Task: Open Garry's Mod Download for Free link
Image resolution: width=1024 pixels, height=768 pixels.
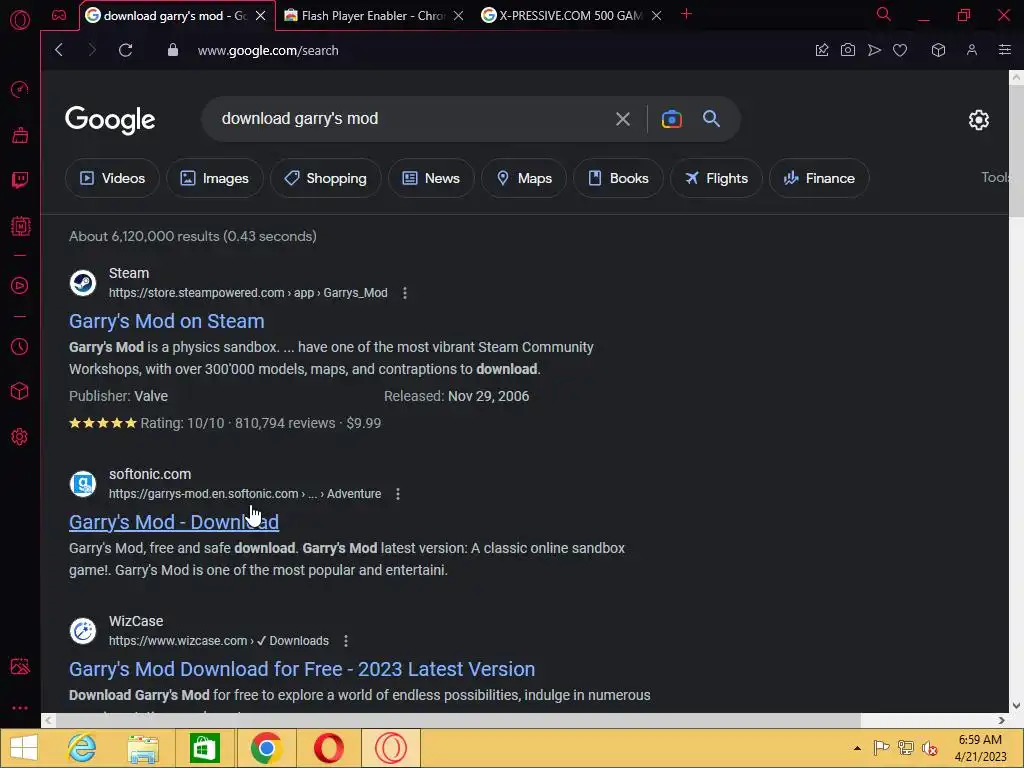Action: pos(302,669)
